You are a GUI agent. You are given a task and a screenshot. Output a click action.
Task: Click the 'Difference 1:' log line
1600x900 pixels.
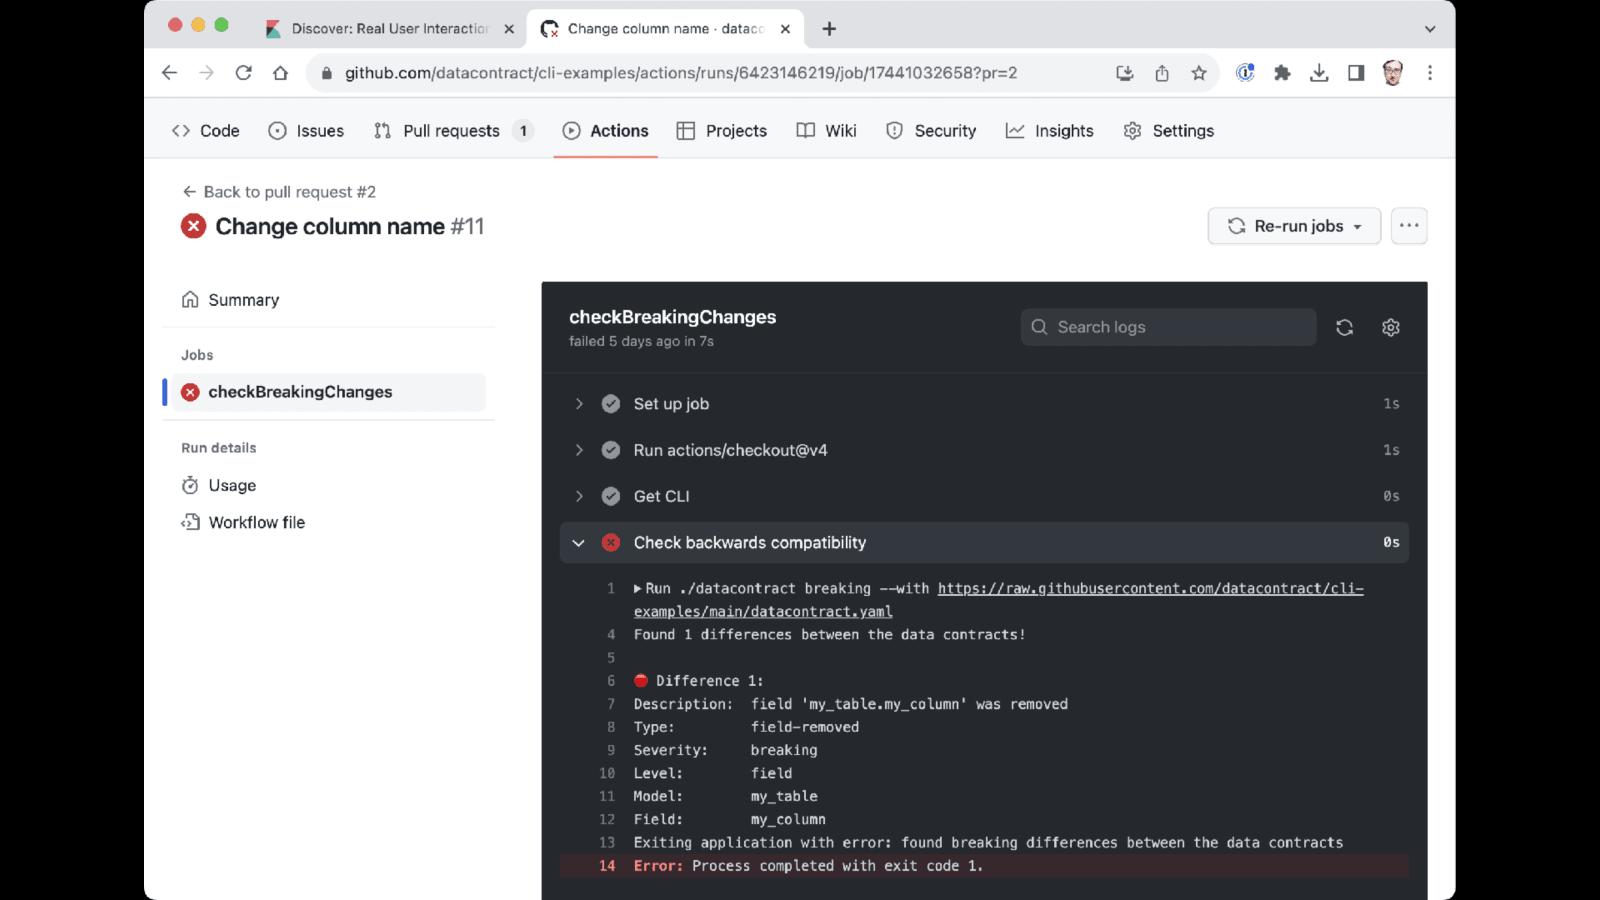pos(698,681)
